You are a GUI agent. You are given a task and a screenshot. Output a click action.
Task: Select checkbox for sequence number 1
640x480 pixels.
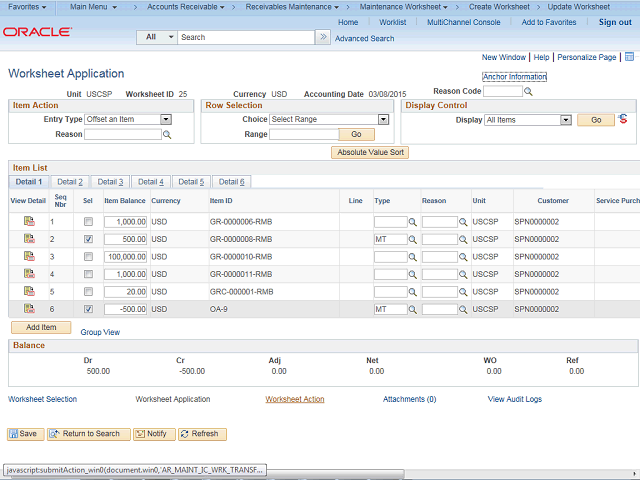click(89, 222)
